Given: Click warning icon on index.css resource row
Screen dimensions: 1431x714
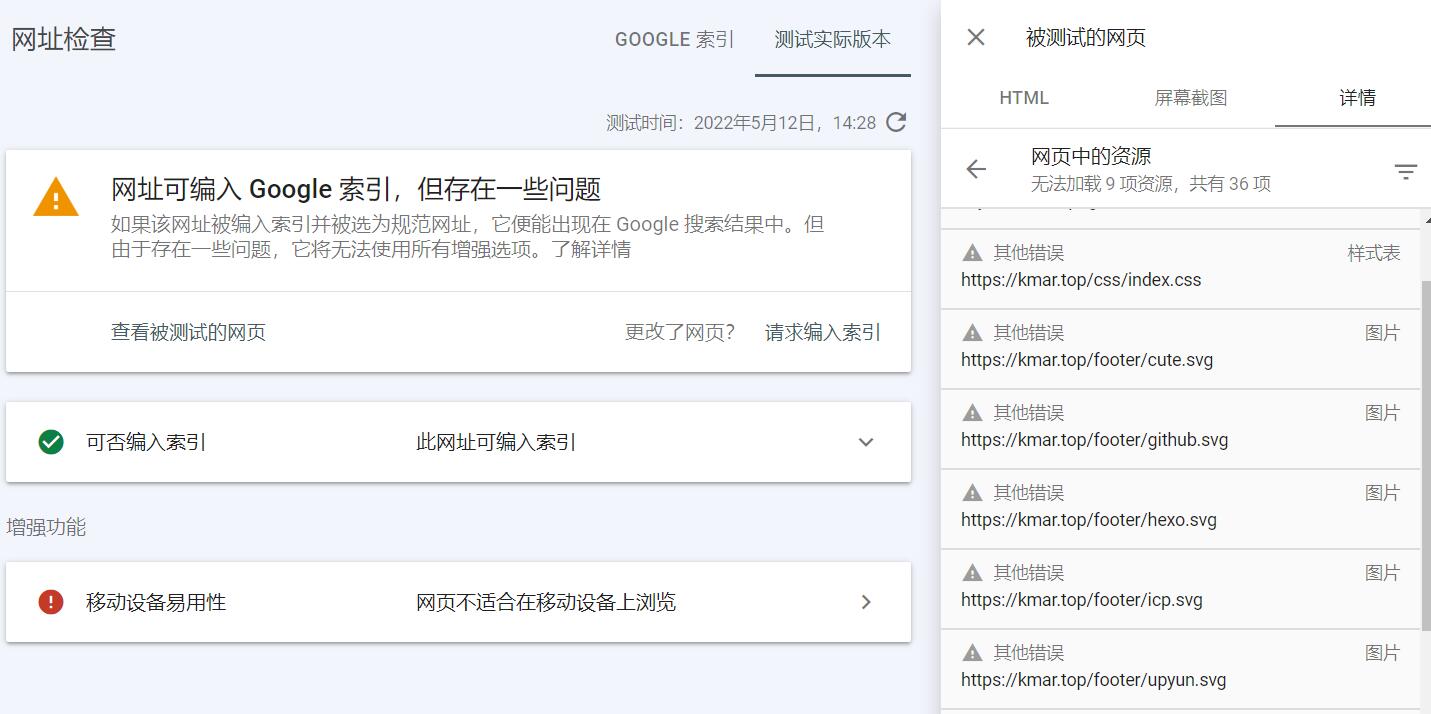Looking at the screenshot, I should coord(972,253).
